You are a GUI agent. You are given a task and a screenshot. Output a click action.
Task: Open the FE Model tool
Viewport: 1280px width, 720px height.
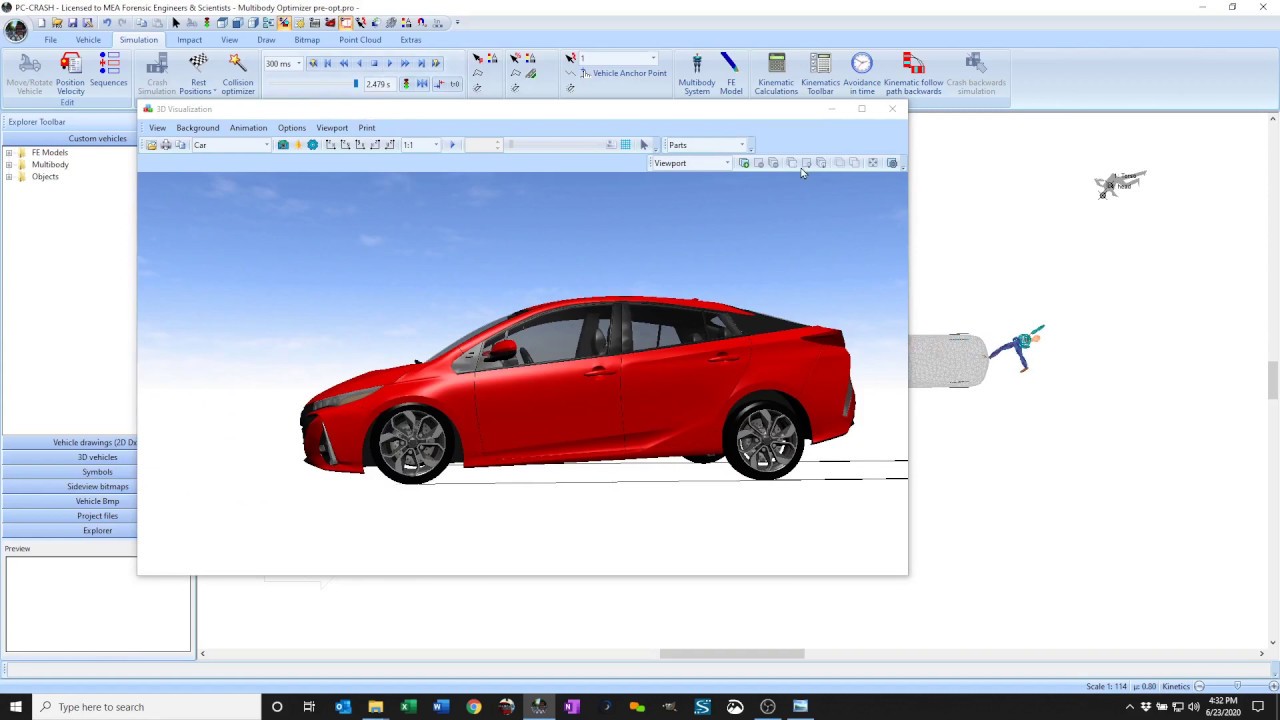(x=731, y=74)
